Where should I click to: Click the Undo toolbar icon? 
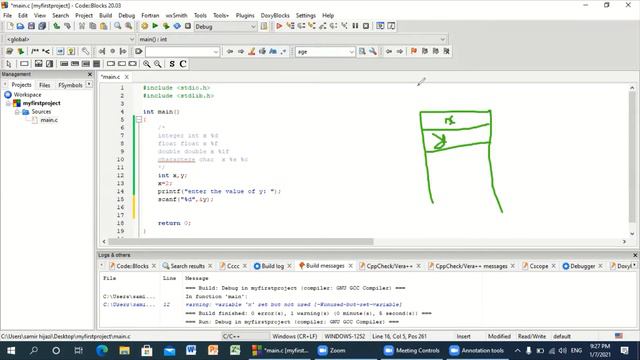[56, 26]
